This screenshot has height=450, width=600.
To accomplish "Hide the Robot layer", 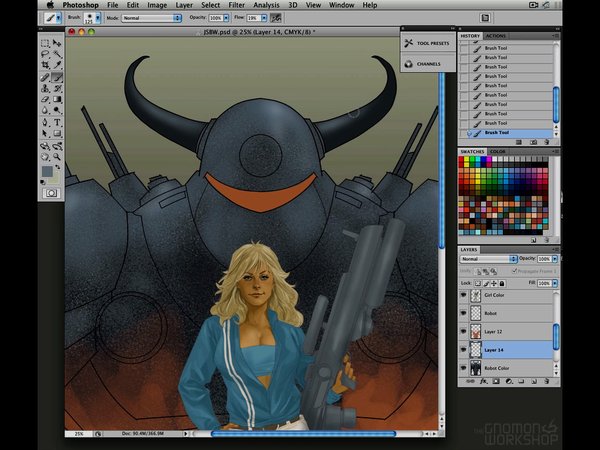I will click(x=464, y=313).
